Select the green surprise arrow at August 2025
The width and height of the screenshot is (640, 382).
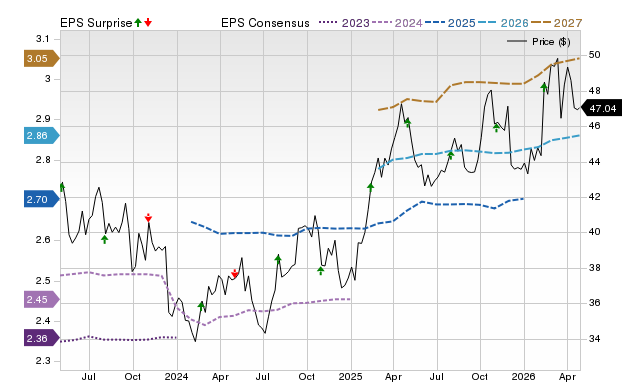(451, 155)
